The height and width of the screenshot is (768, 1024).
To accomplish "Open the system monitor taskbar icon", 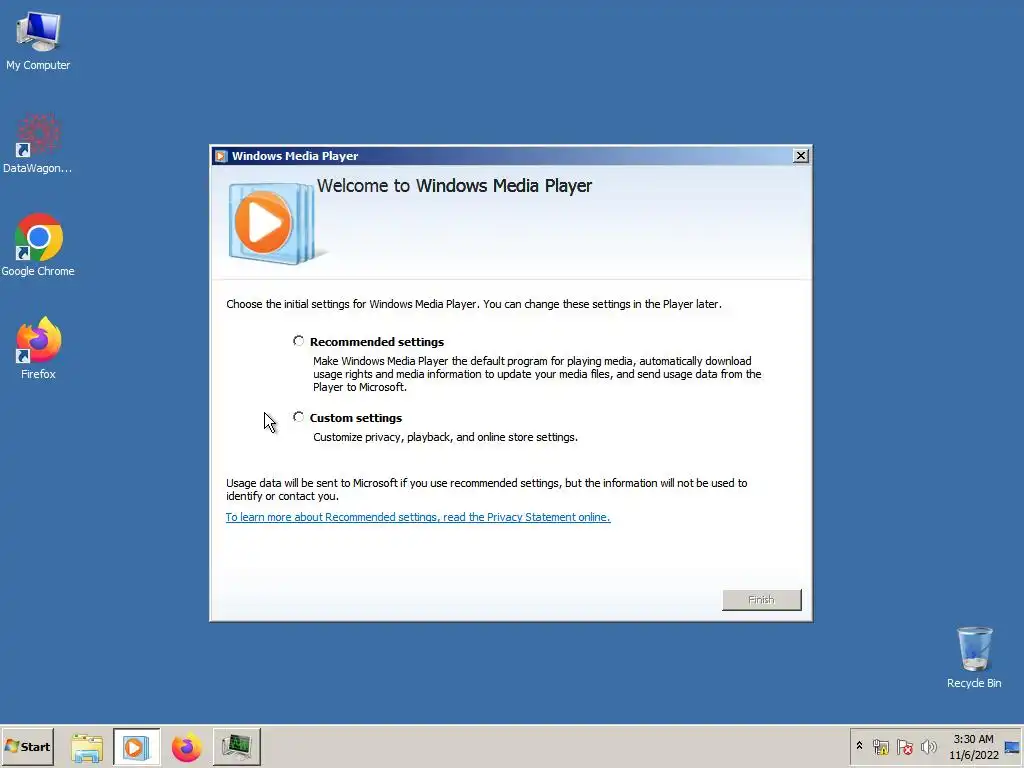I will click(x=236, y=747).
